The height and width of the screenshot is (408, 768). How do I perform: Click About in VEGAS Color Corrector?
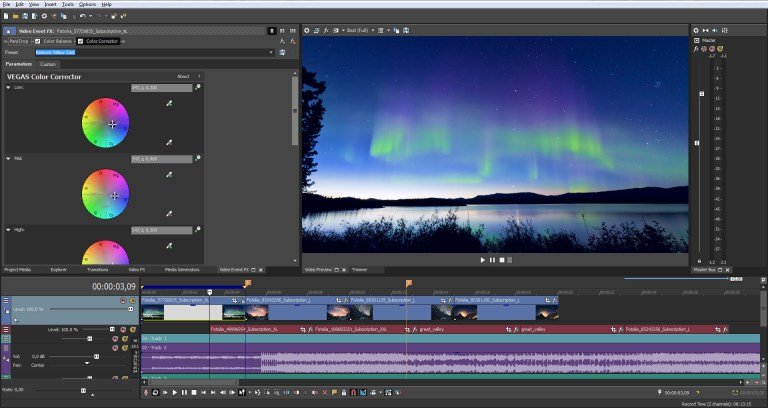[x=183, y=76]
